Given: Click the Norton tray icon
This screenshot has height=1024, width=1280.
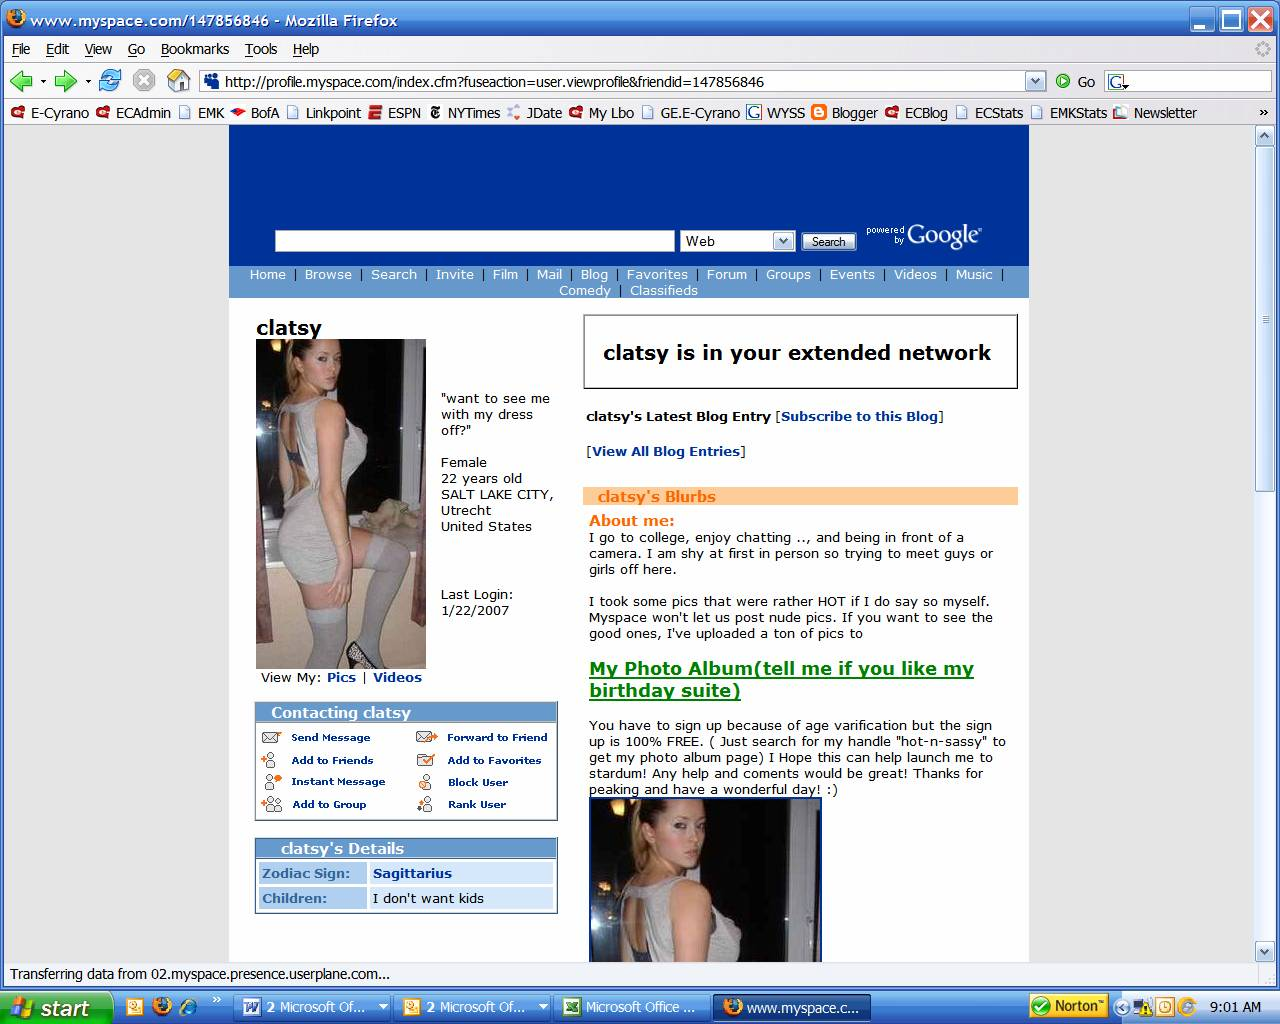Looking at the screenshot, I should (x=1068, y=1006).
